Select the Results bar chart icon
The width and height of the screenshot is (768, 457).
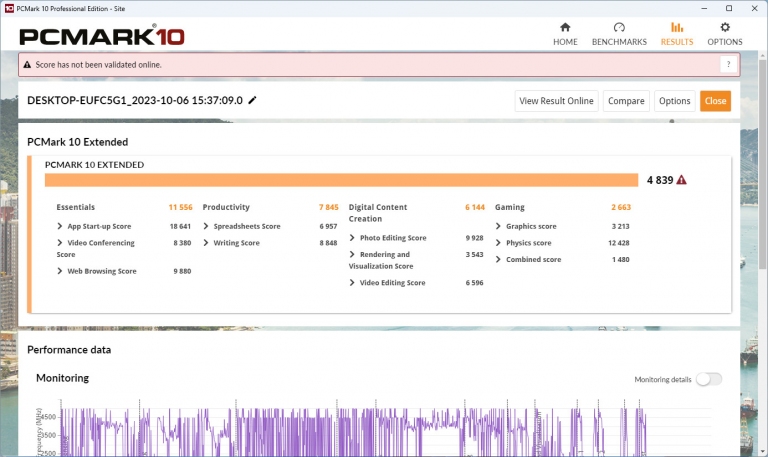click(677, 27)
